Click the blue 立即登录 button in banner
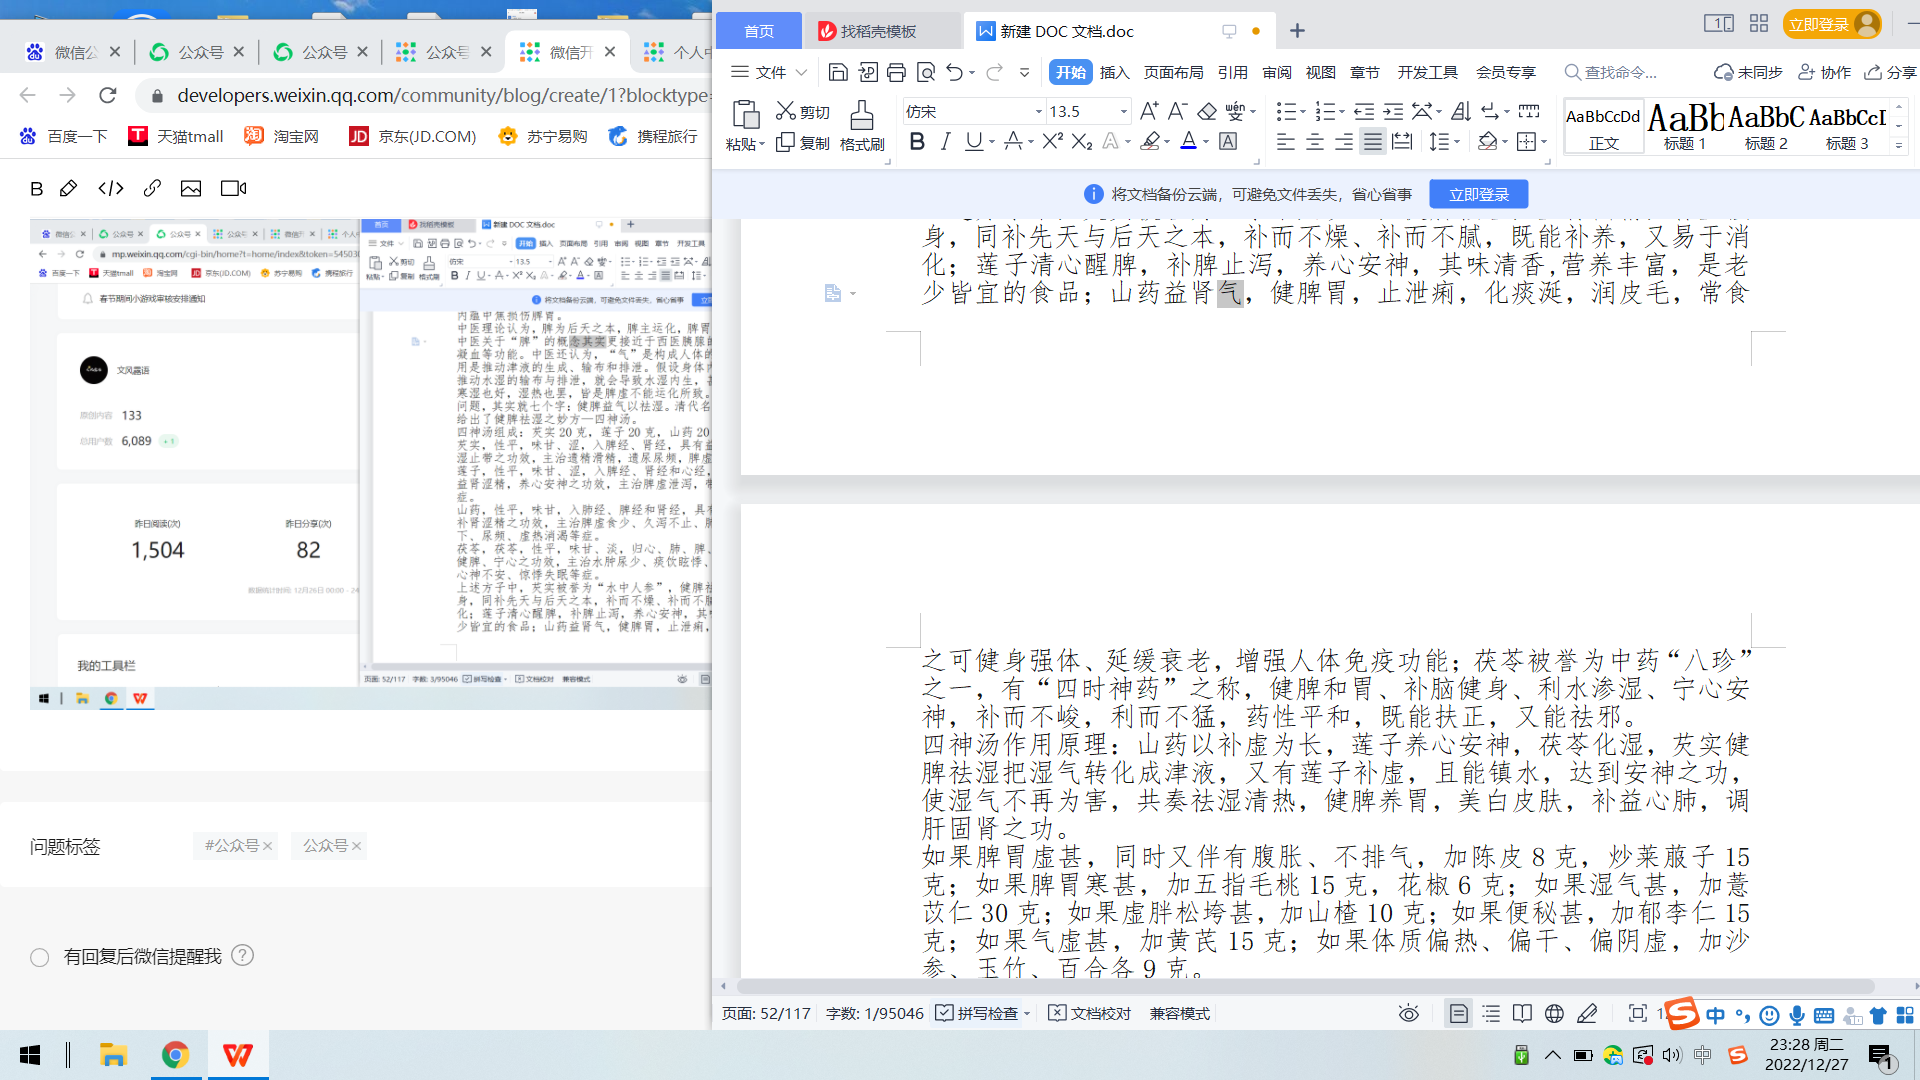 coord(1478,194)
